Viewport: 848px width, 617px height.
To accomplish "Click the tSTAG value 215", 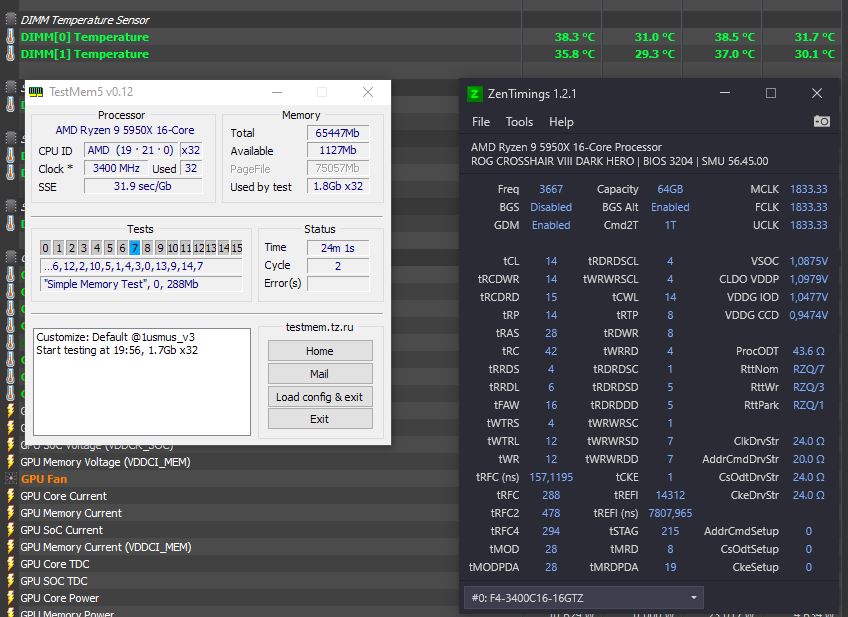I will 670,531.
